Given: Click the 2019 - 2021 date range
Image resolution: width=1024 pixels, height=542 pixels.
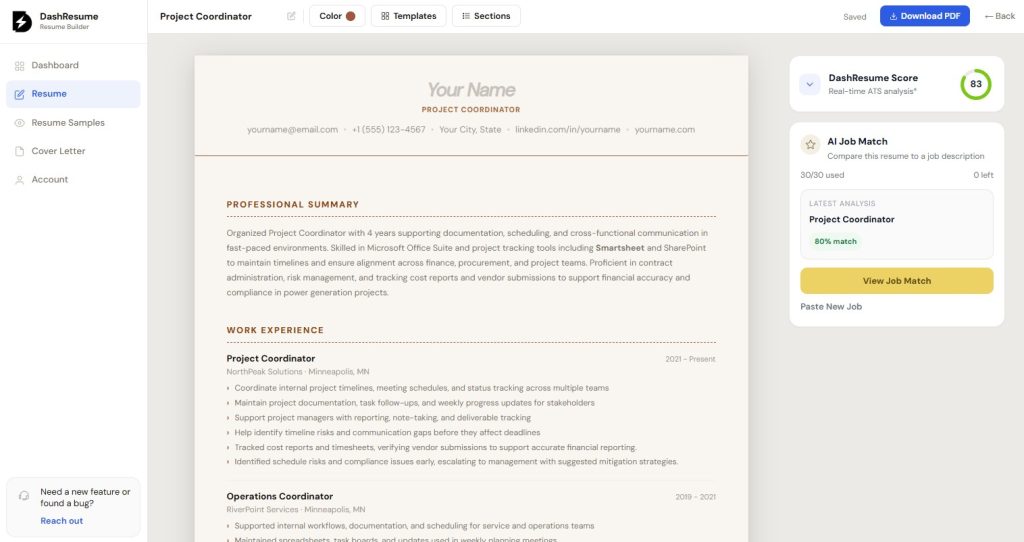Looking at the screenshot, I should pos(696,497).
